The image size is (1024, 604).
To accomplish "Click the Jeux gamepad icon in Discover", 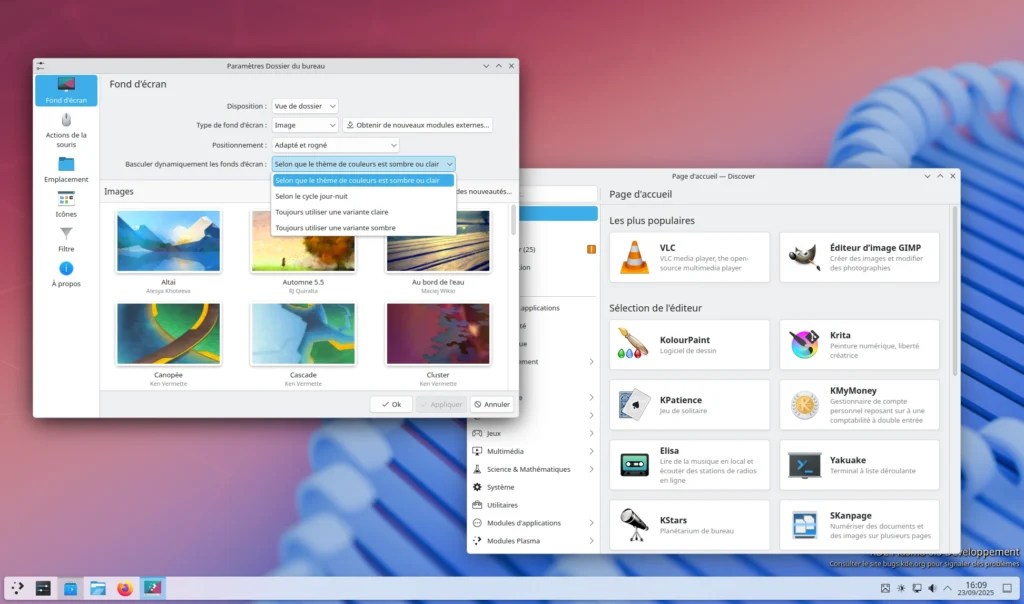I will tap(477, 433).
